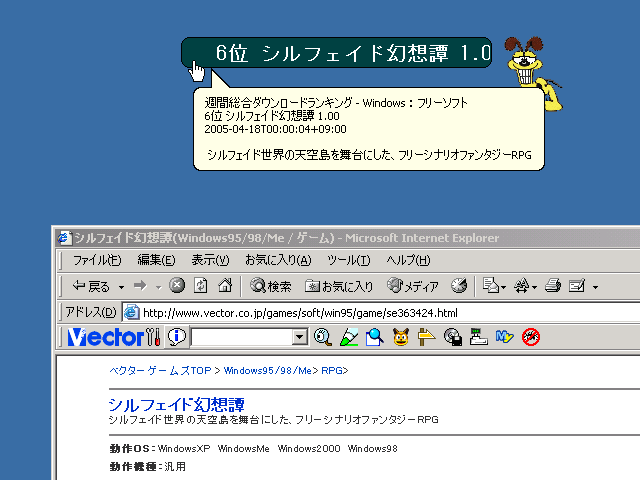The image size is (640, 480).
Task: Open the お気に入り(A) menu
Action: [x=278, y=260]
